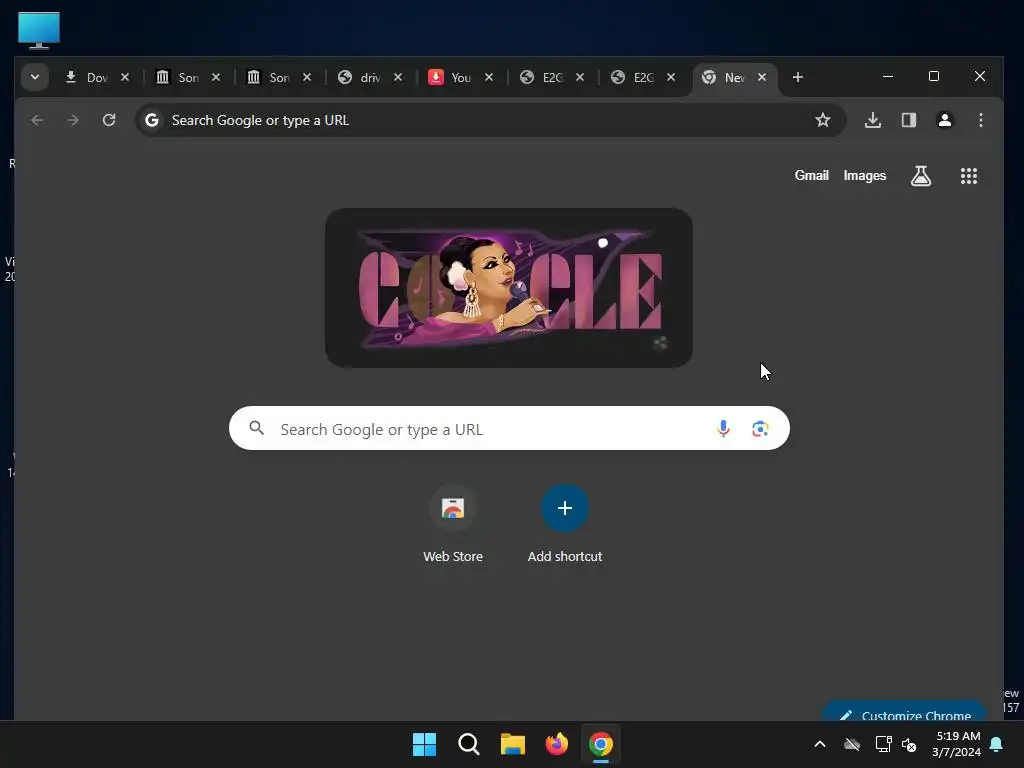Bookmark this tab with star icon

click(x=823, y=120)
